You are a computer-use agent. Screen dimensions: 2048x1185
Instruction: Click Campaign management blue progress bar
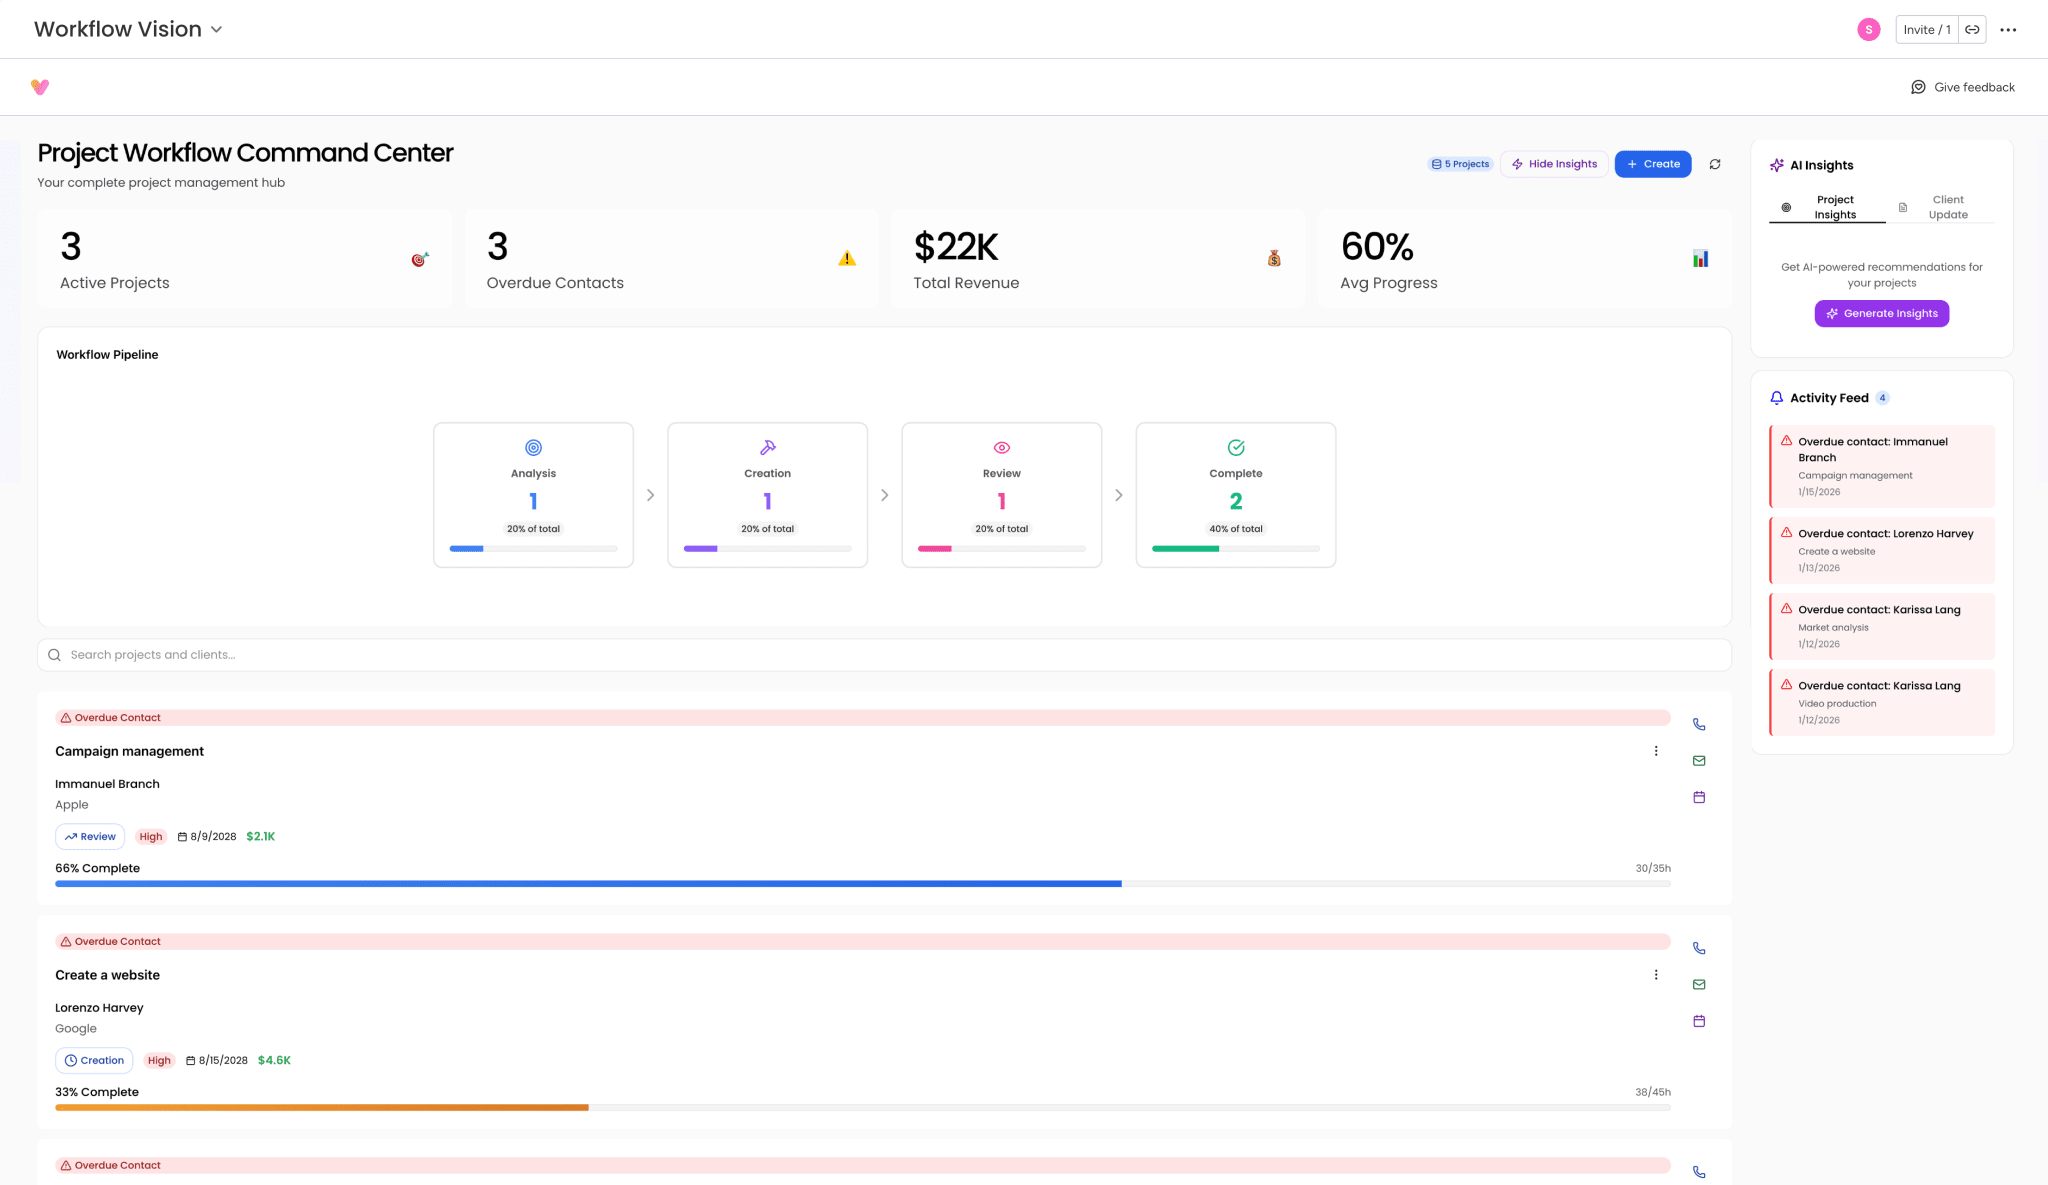(x=588, y=884)
